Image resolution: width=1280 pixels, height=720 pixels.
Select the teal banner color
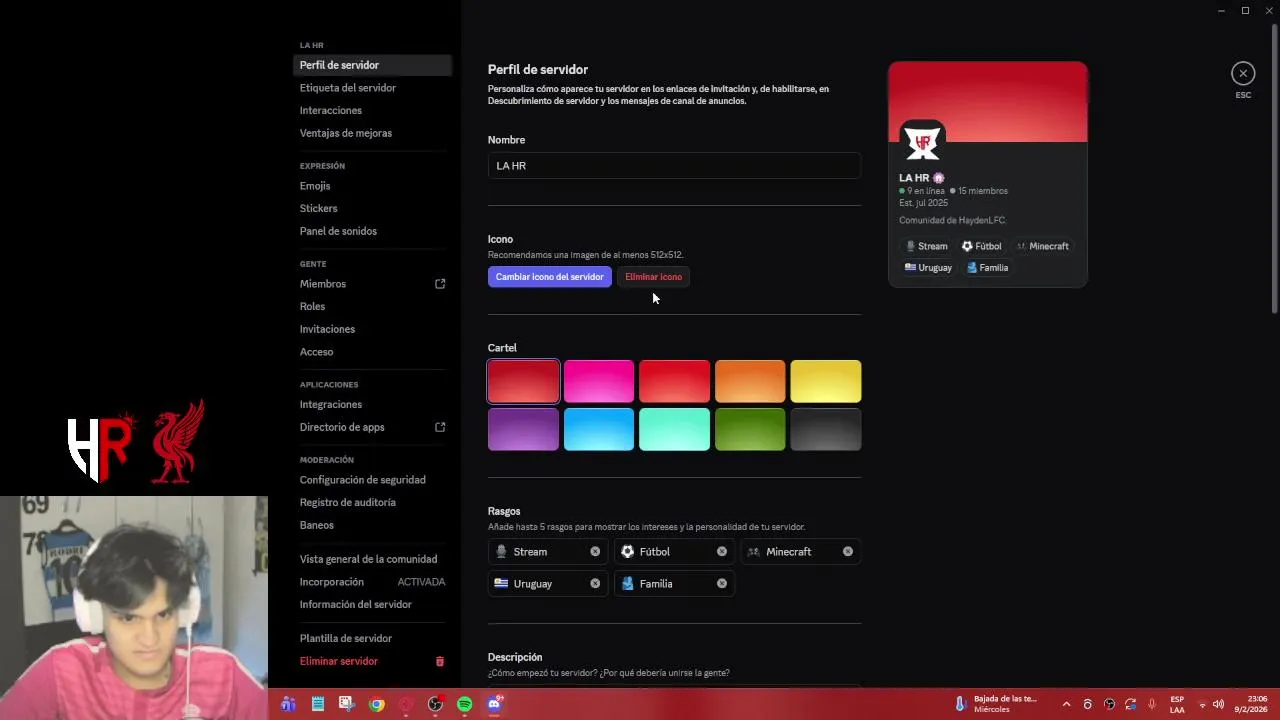[674, 429]
